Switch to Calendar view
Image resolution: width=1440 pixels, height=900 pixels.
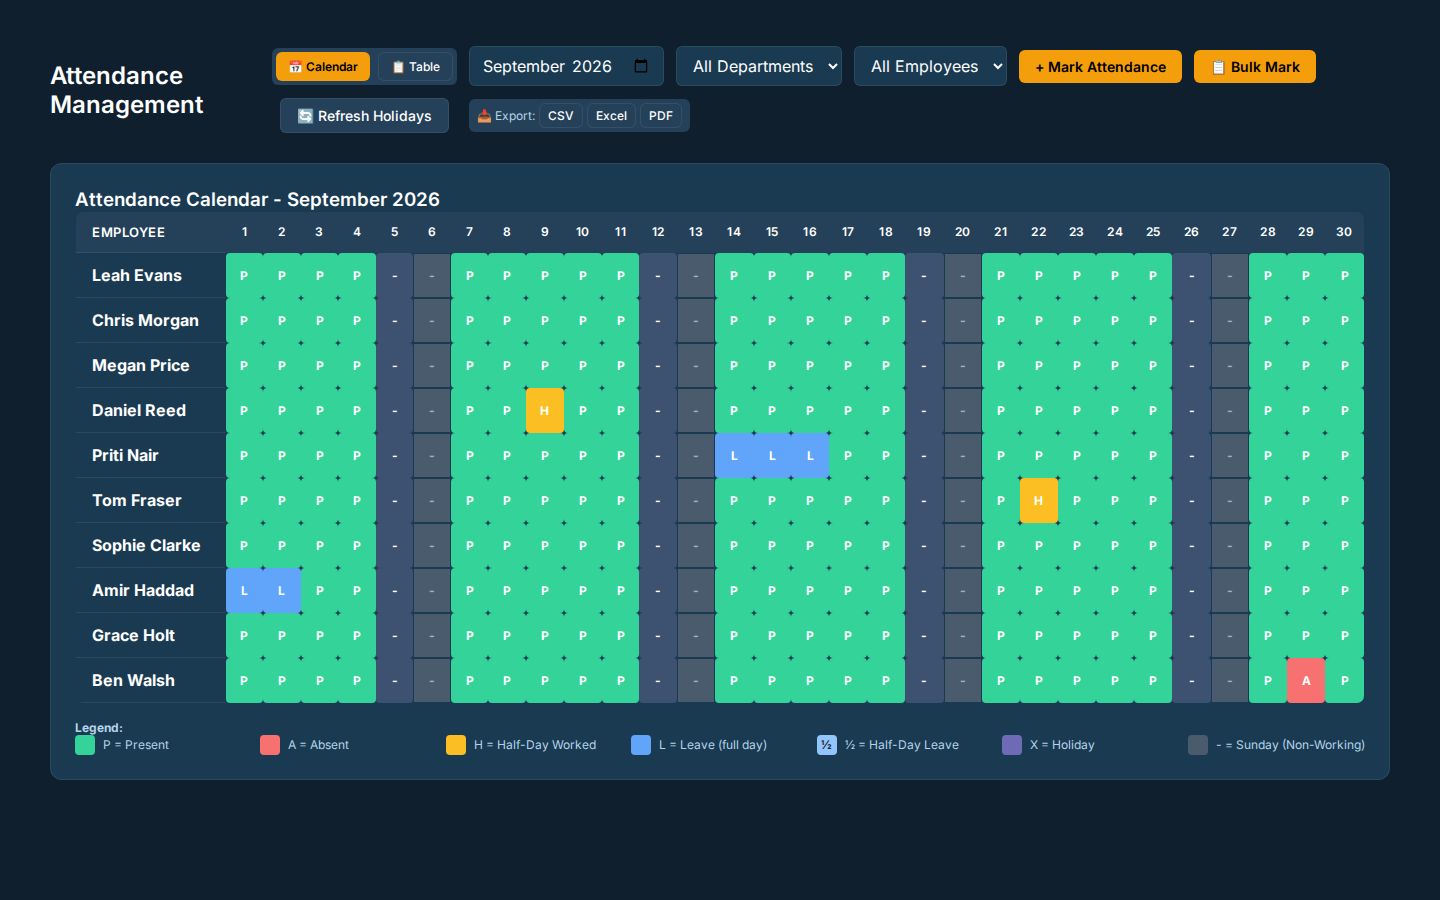tap(323, 67)
